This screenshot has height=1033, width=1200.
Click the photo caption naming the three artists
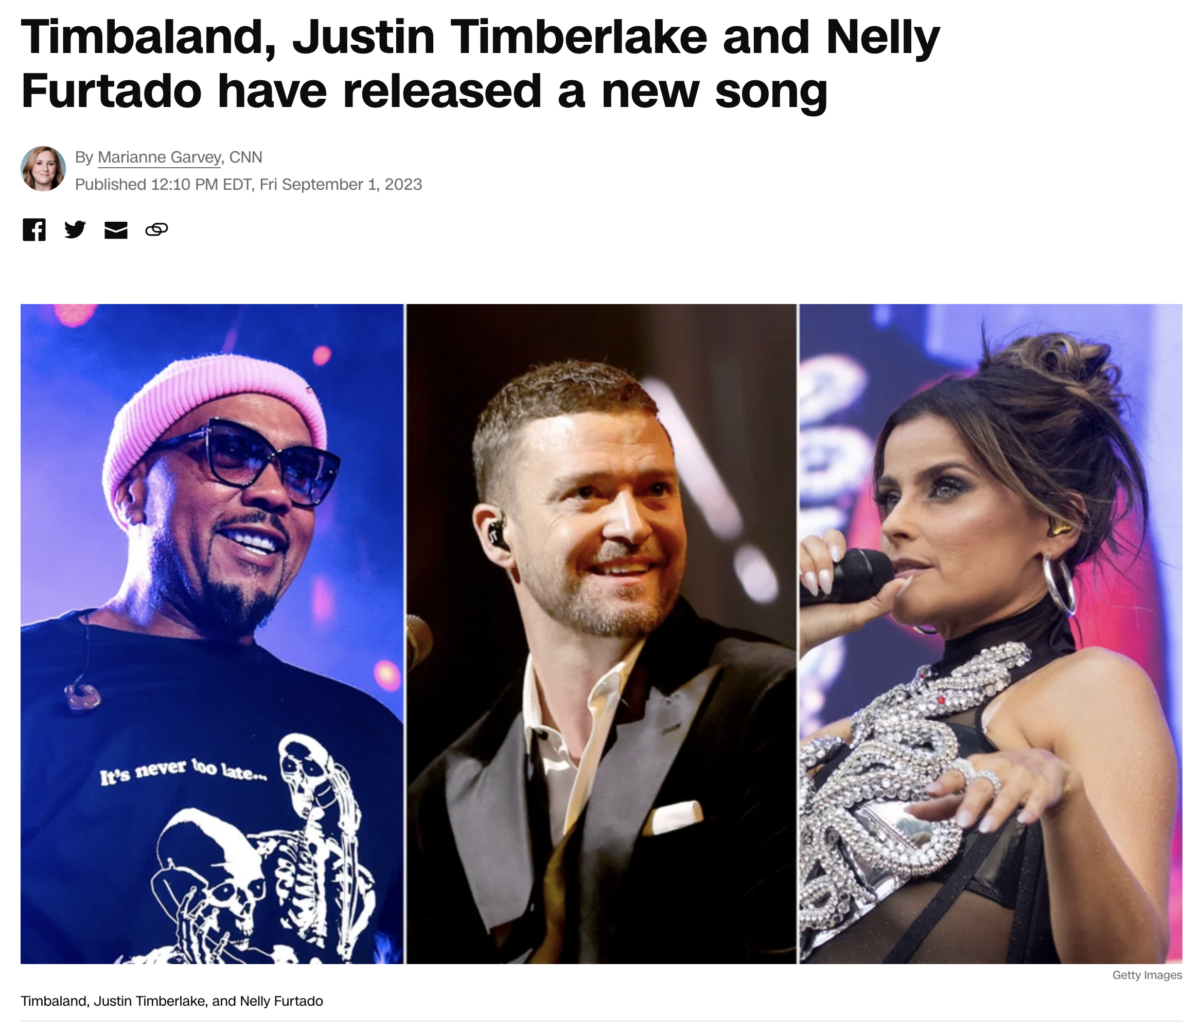click(x=172, y=1001)
